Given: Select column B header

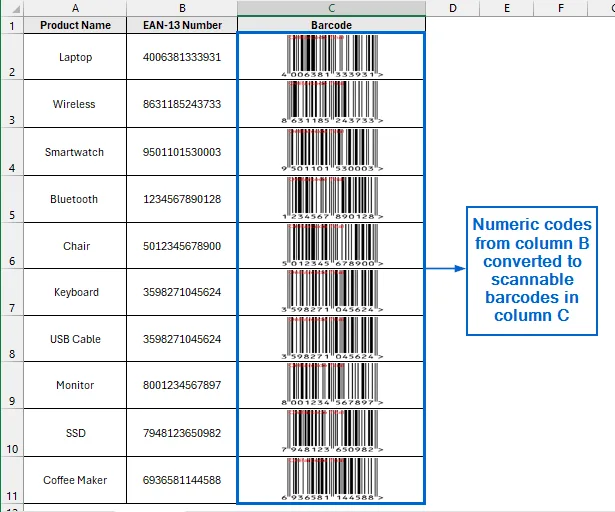Looking at the screenshot, I should coord(182,8).
